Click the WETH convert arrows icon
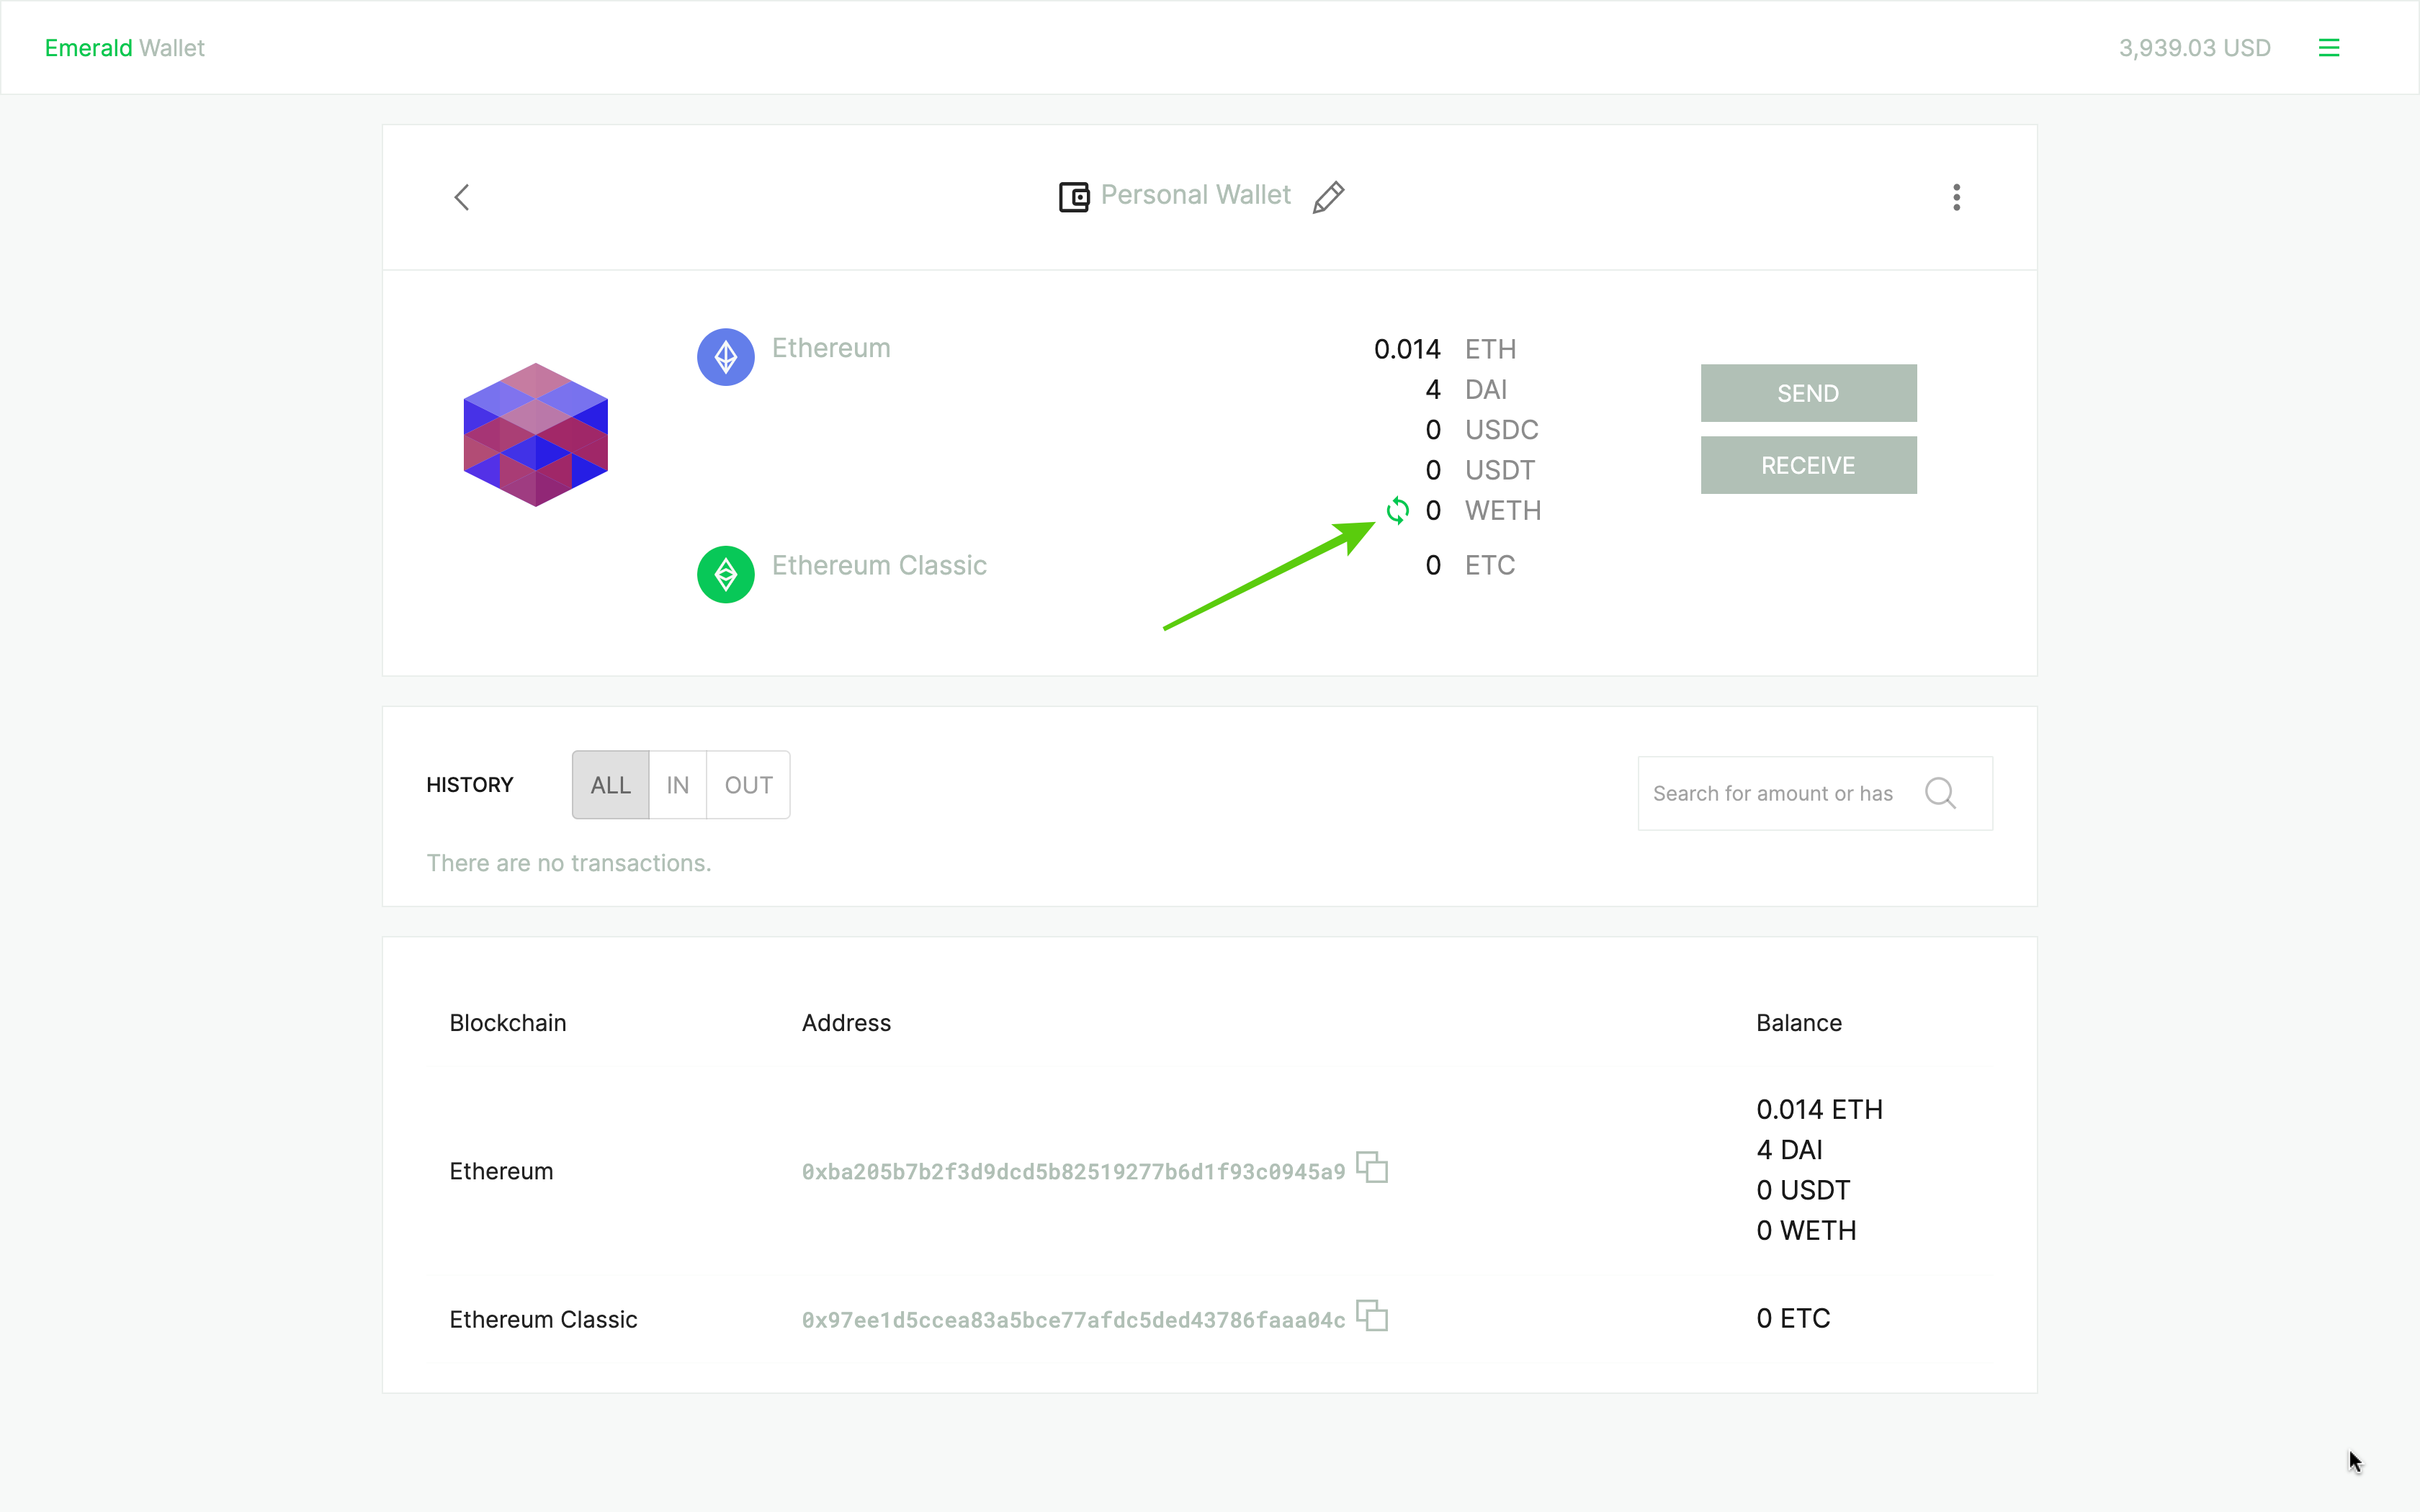The height and width of the screenshot is (1512, 2420). pos(1397,511)
